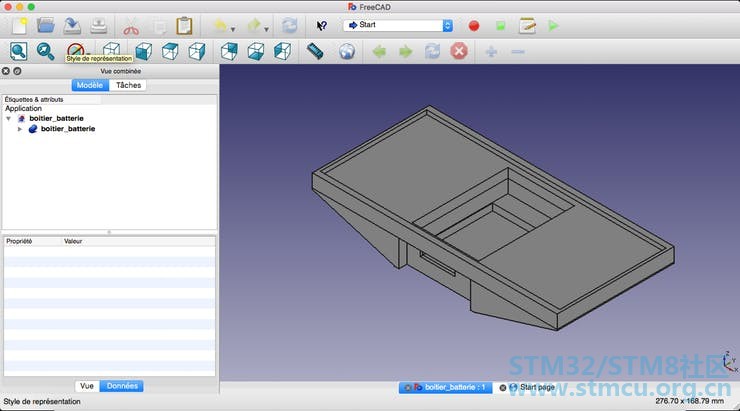Print the document using the printer icon

(99, 25)
